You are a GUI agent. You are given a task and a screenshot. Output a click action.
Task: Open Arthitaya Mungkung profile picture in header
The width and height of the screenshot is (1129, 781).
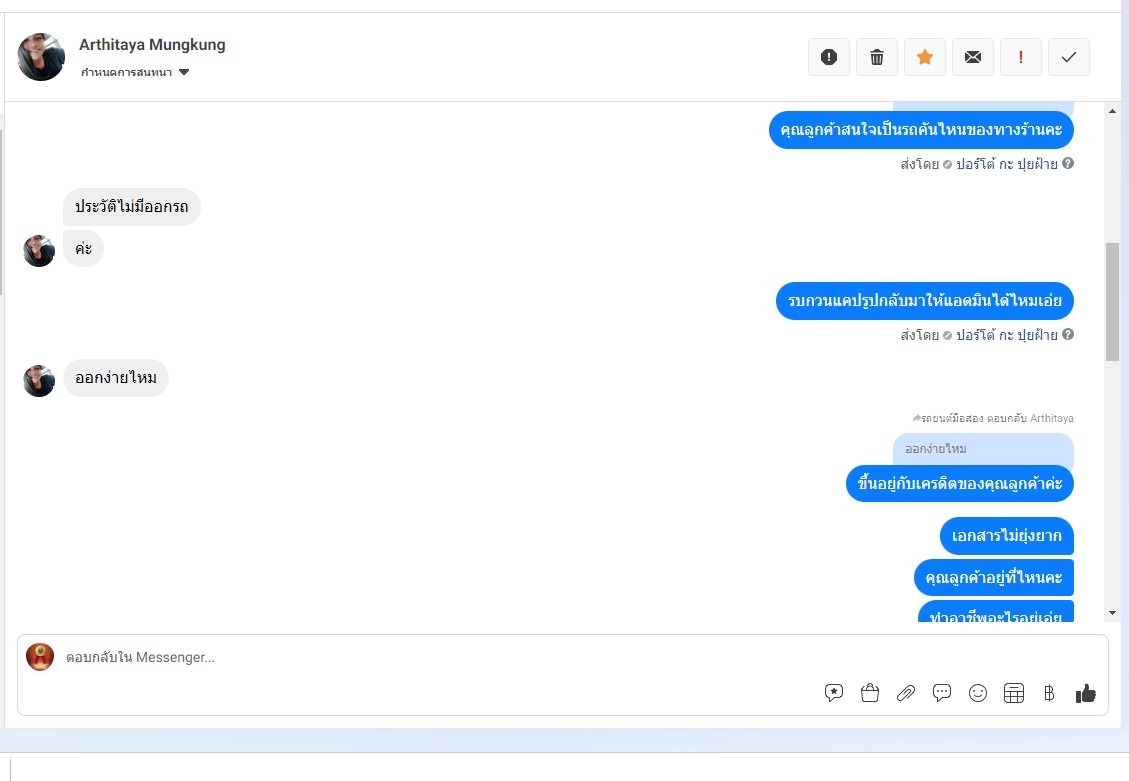point(41,57)
